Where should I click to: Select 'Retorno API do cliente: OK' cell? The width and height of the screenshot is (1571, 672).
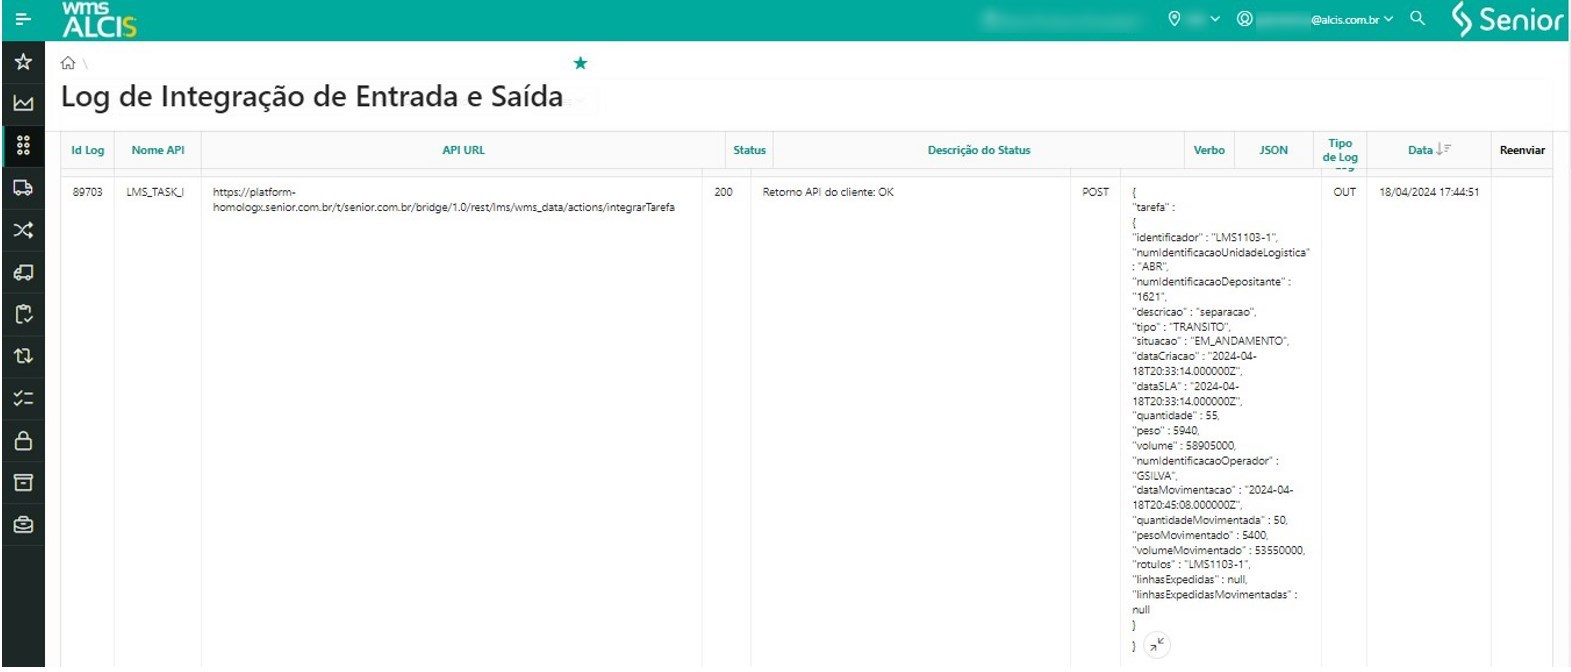[828, 192]
